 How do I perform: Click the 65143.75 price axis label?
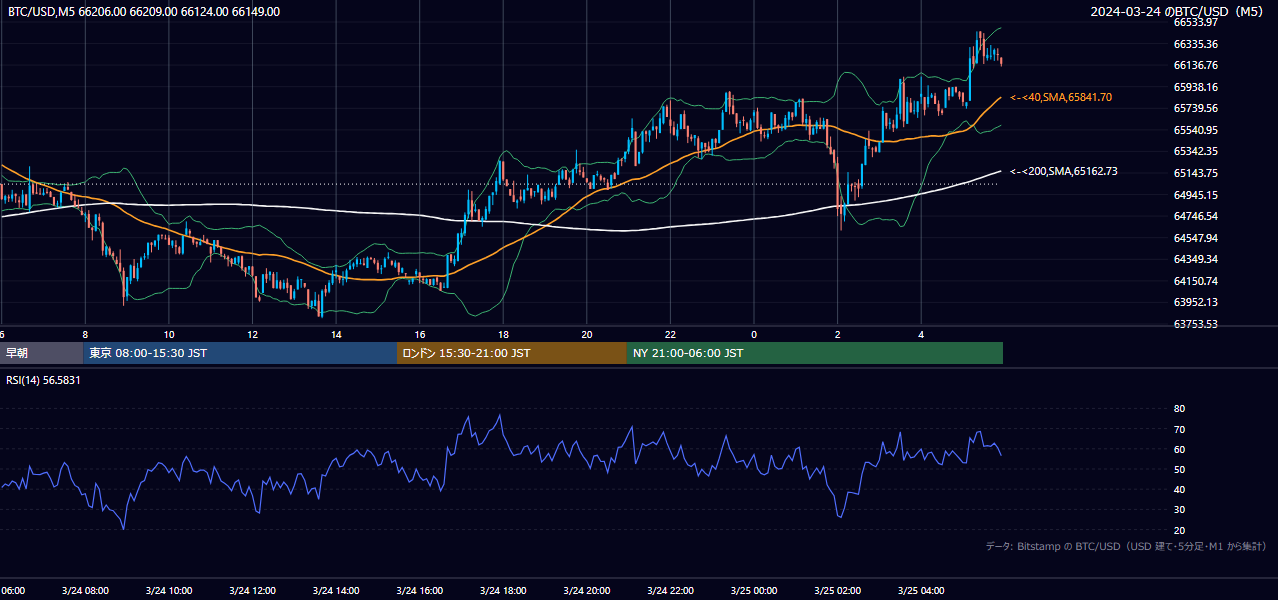pos(1195,173)
